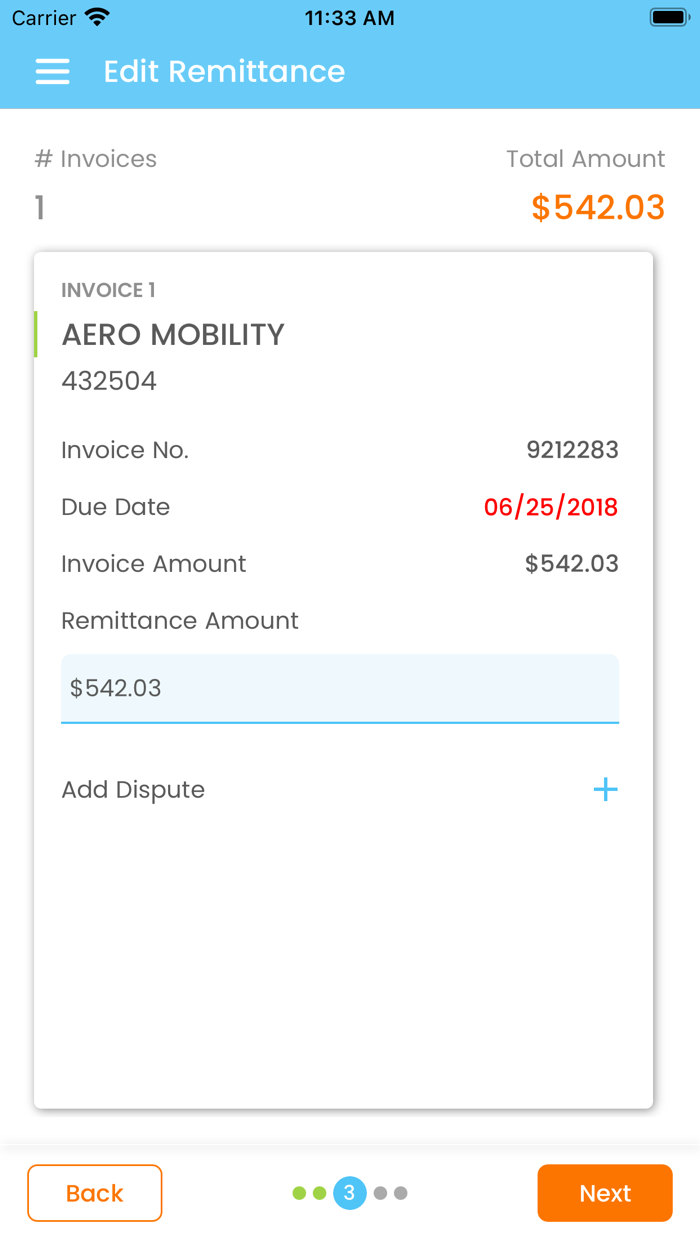The height and width of the screenshot is (1244, 700).
Task: Tap the Edit Remittance header title
Action: (224, 72)
